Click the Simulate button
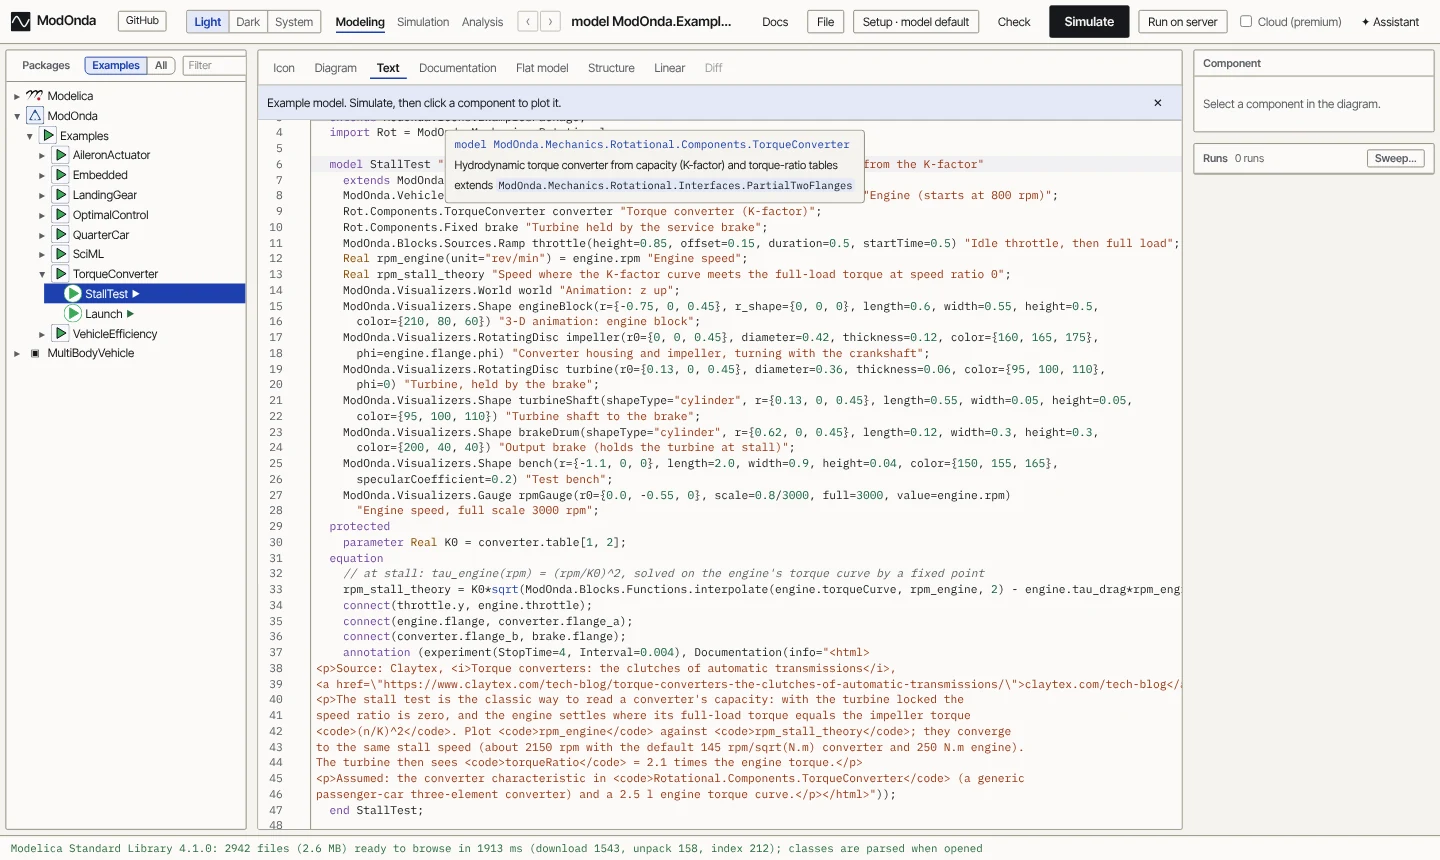The width and height of the screenshot is (1440, 860). click(x=1089, y=21)
